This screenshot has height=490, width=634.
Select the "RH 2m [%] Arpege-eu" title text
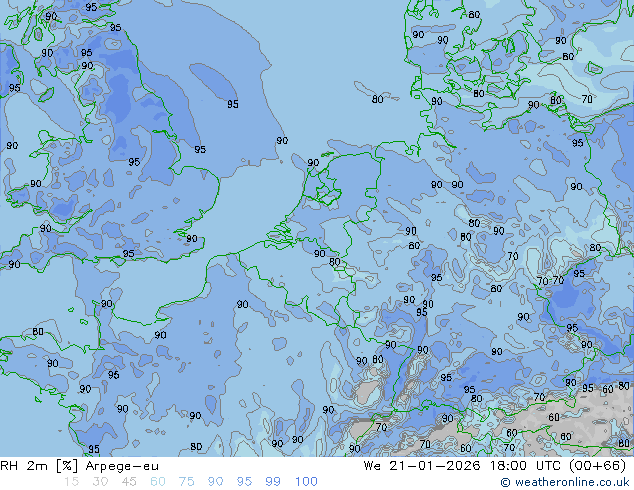[79, 466]
